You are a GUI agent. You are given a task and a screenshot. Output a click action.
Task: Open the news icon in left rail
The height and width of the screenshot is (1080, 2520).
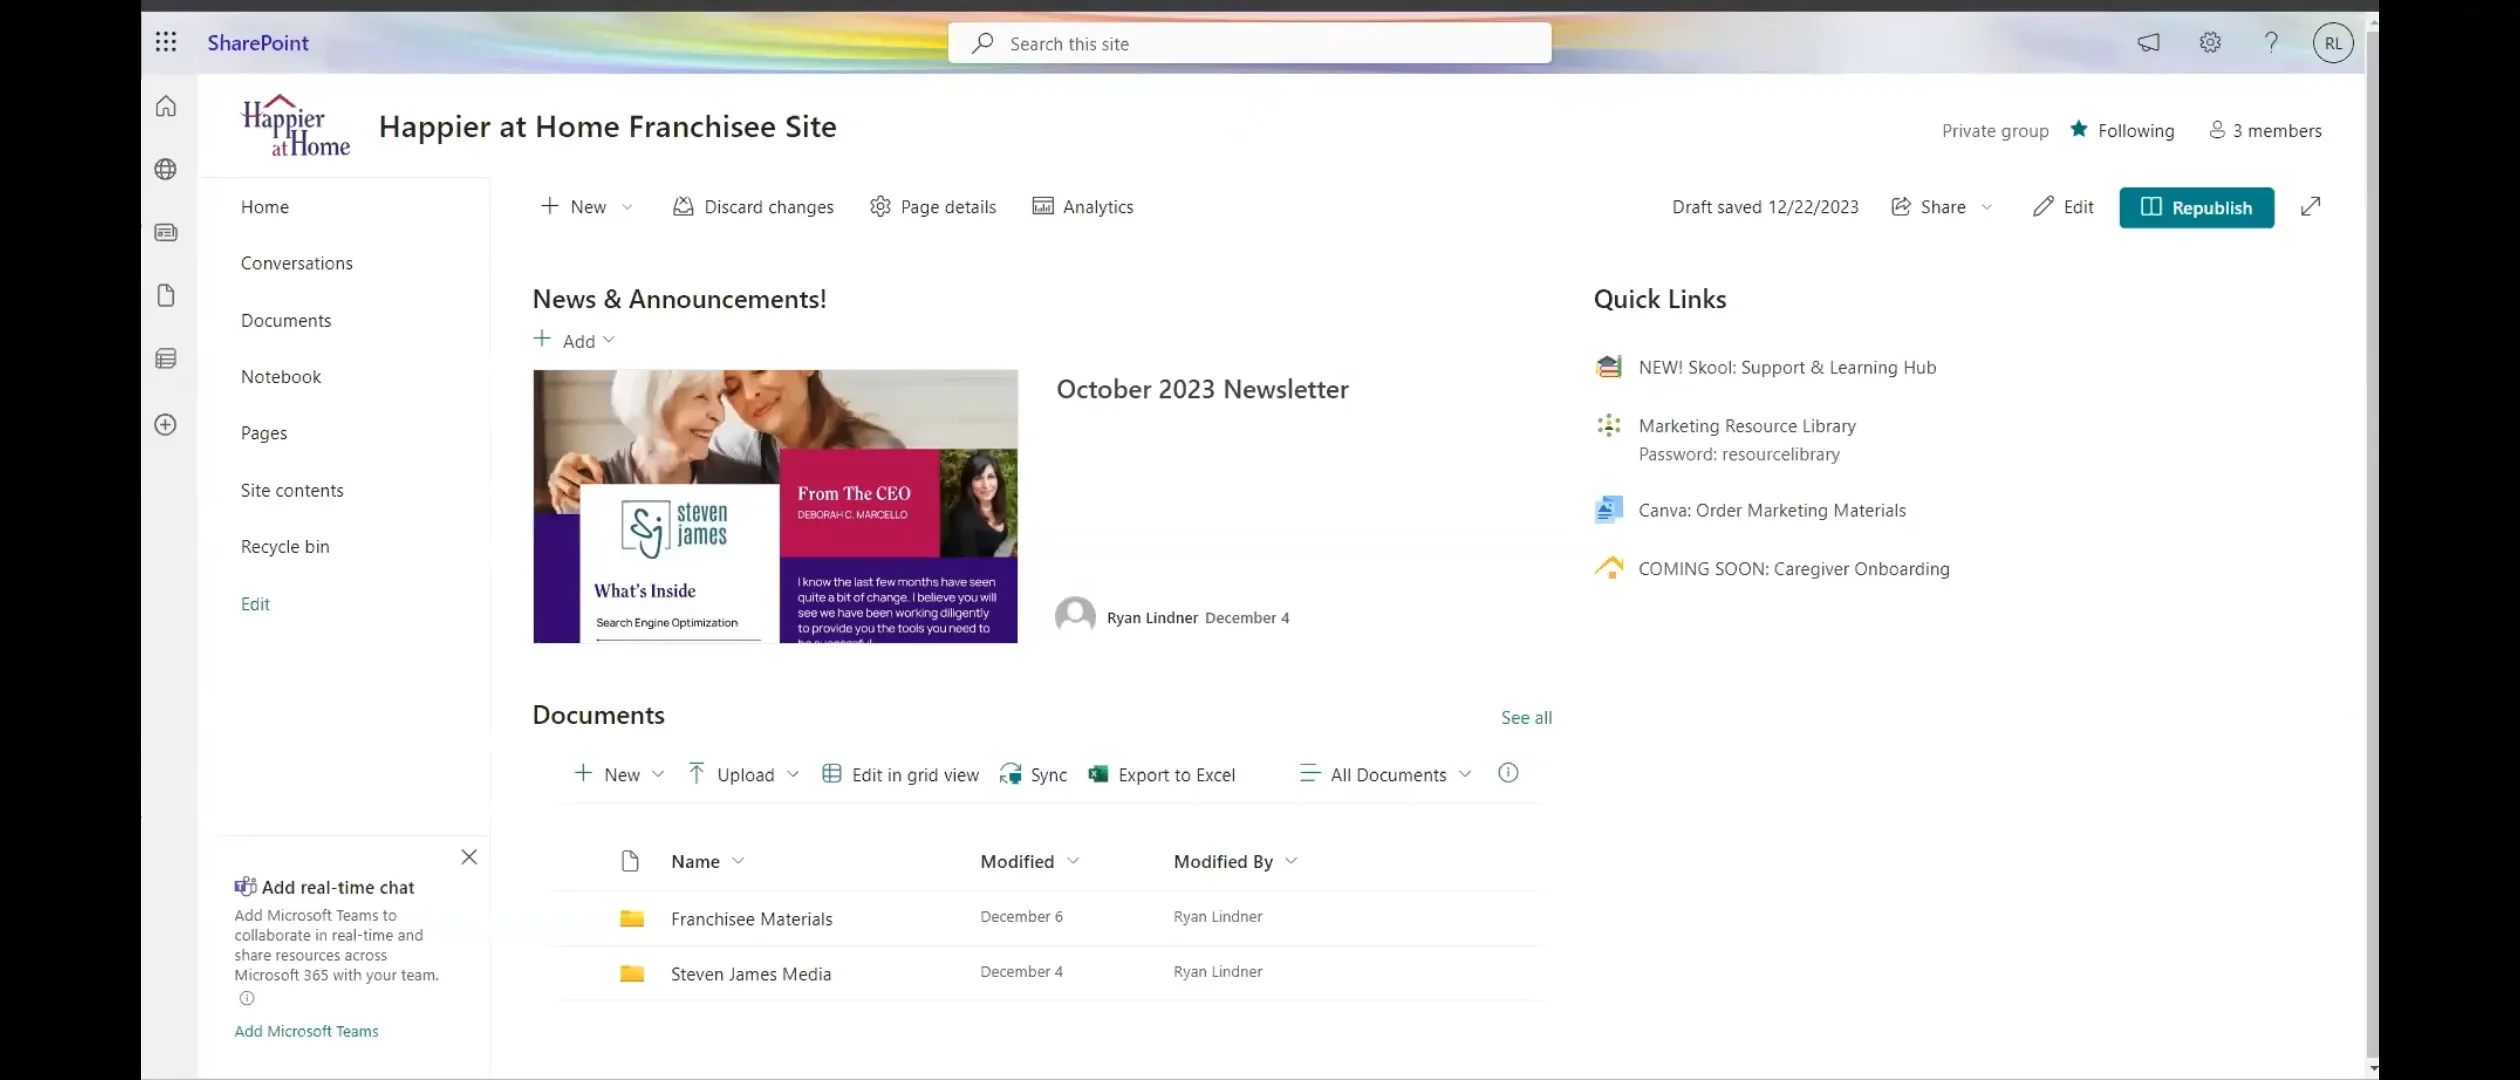[166, 232]
